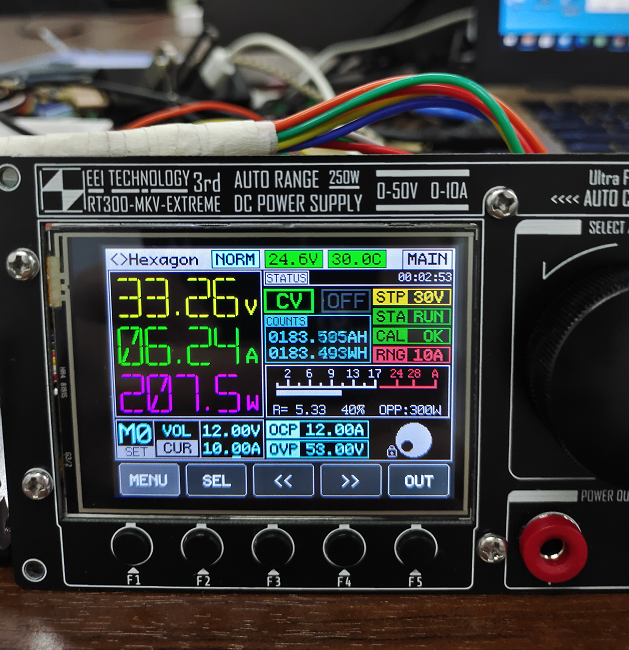Viewport: 629px width, 650px height.
Task: Tap the 0183.505AH counter value
Action: (x=318, y=337)
